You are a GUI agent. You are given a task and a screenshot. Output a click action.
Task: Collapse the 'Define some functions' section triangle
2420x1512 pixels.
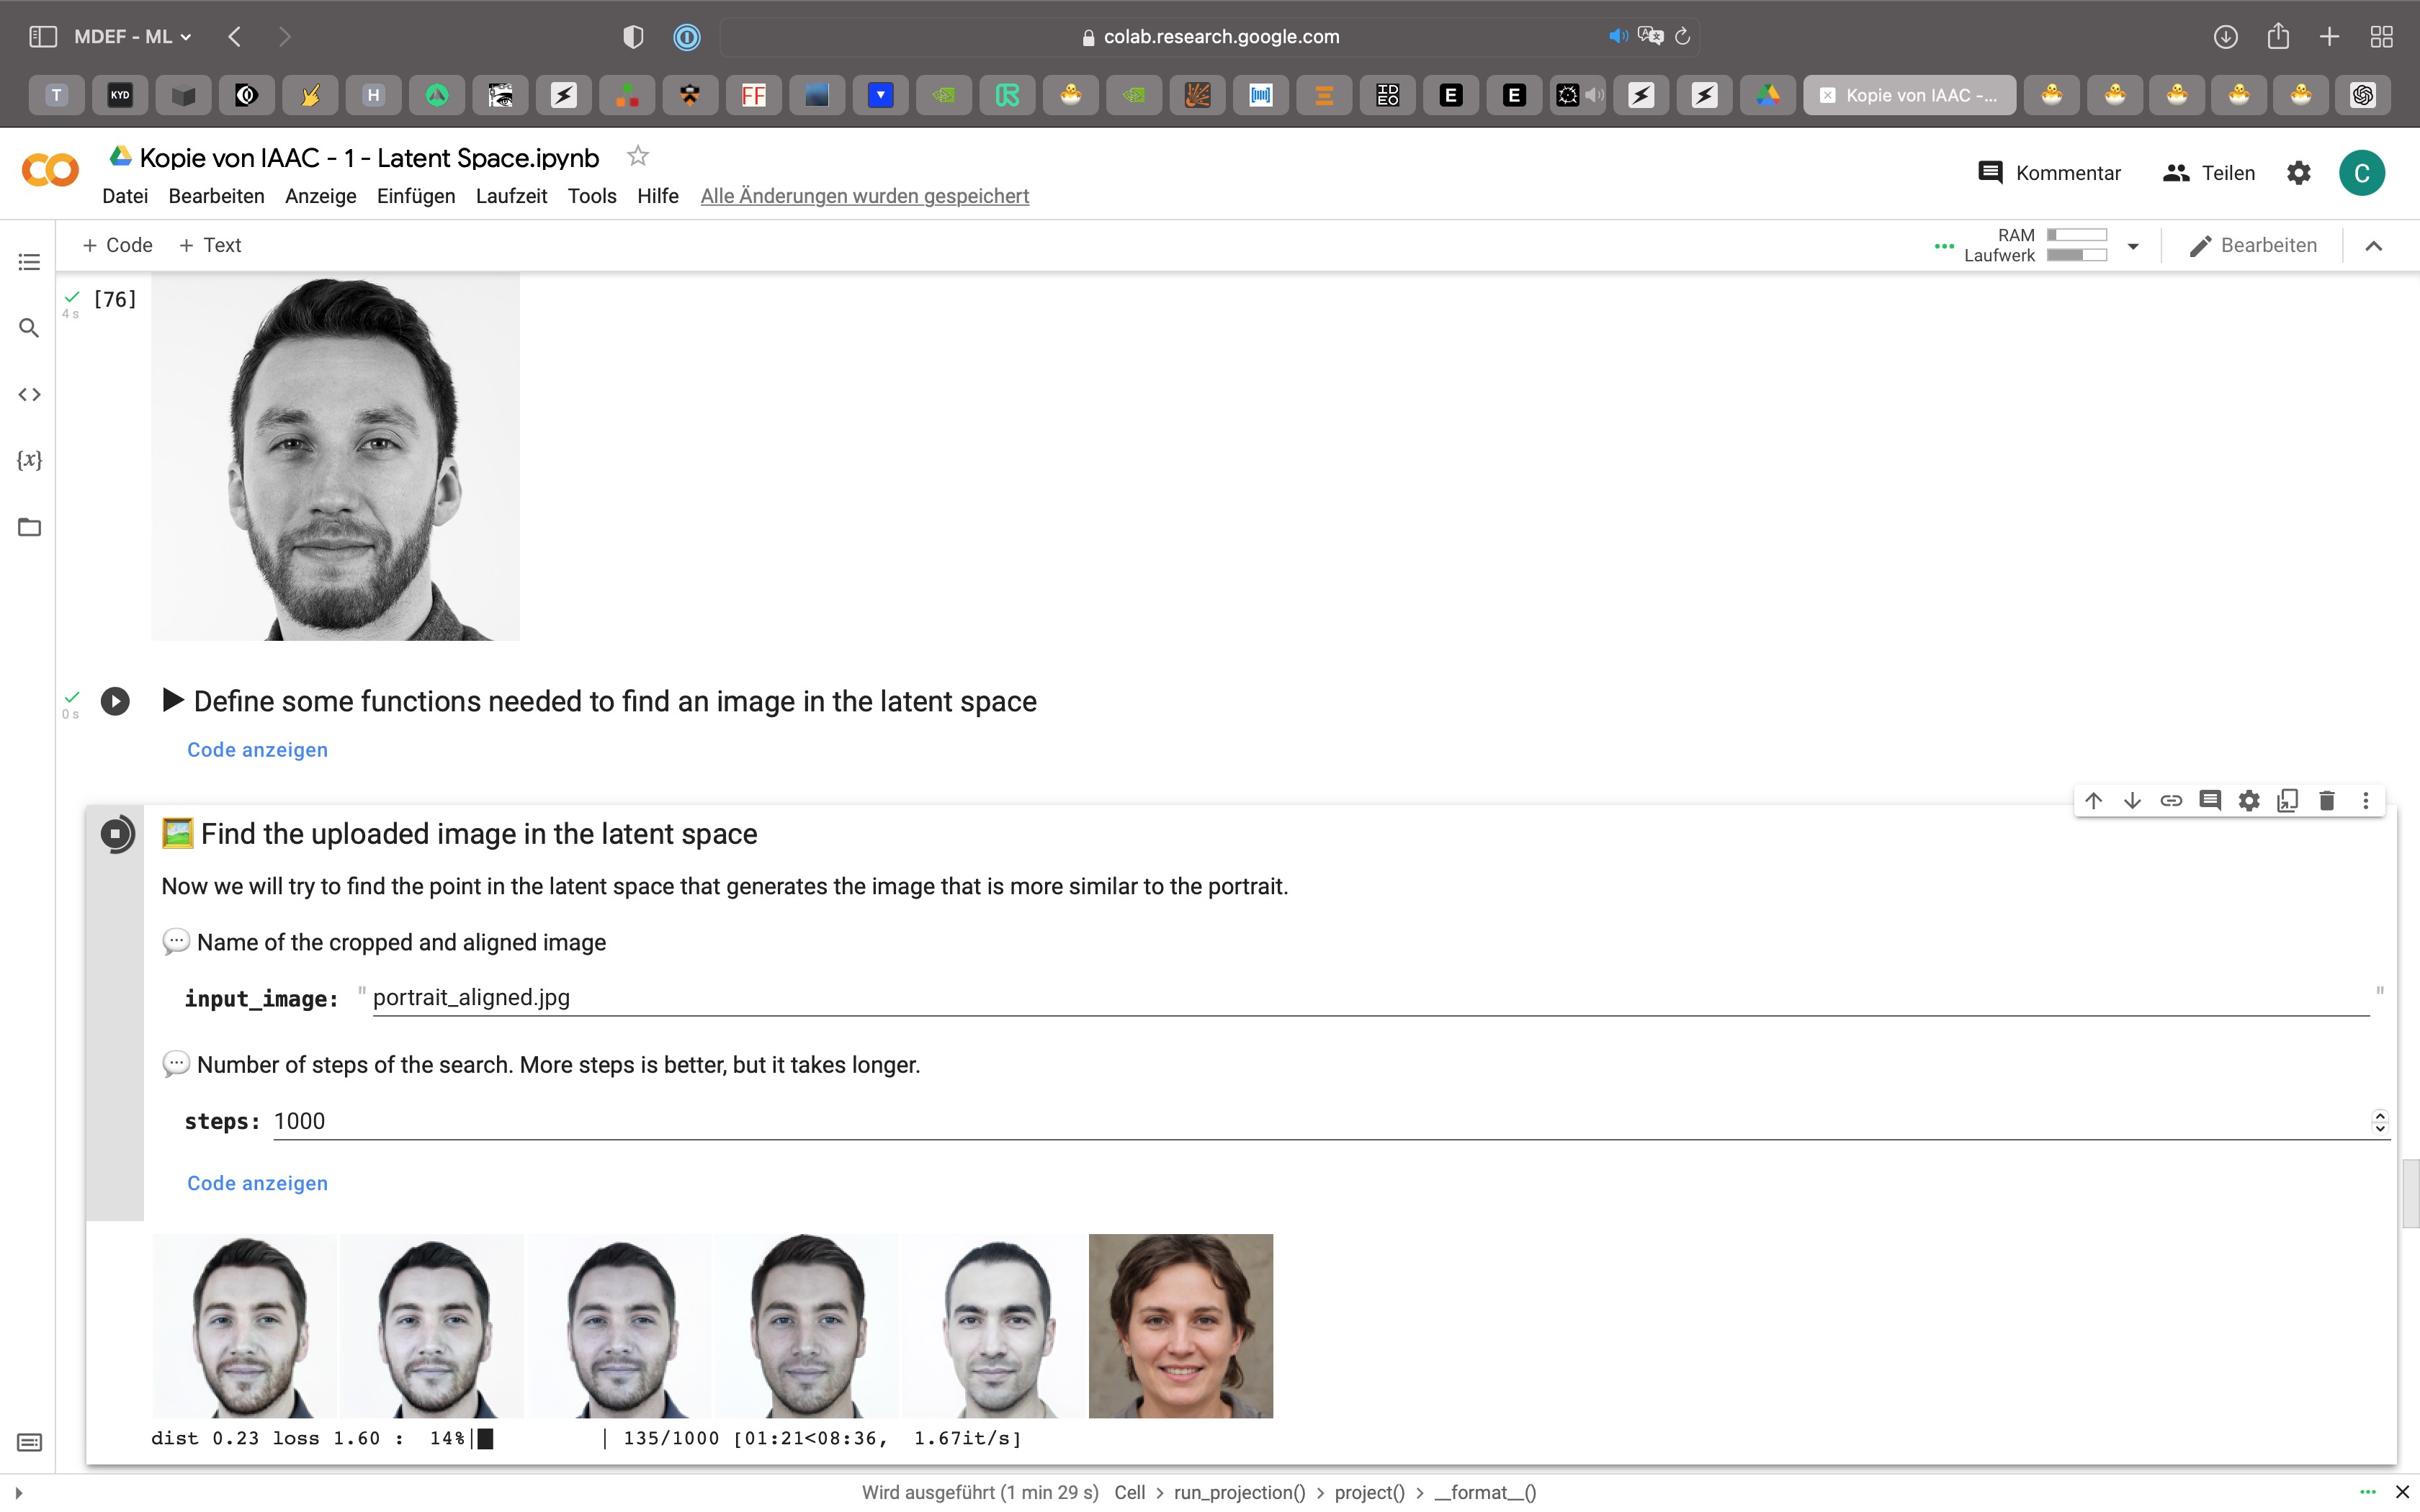tap(172, 700)
